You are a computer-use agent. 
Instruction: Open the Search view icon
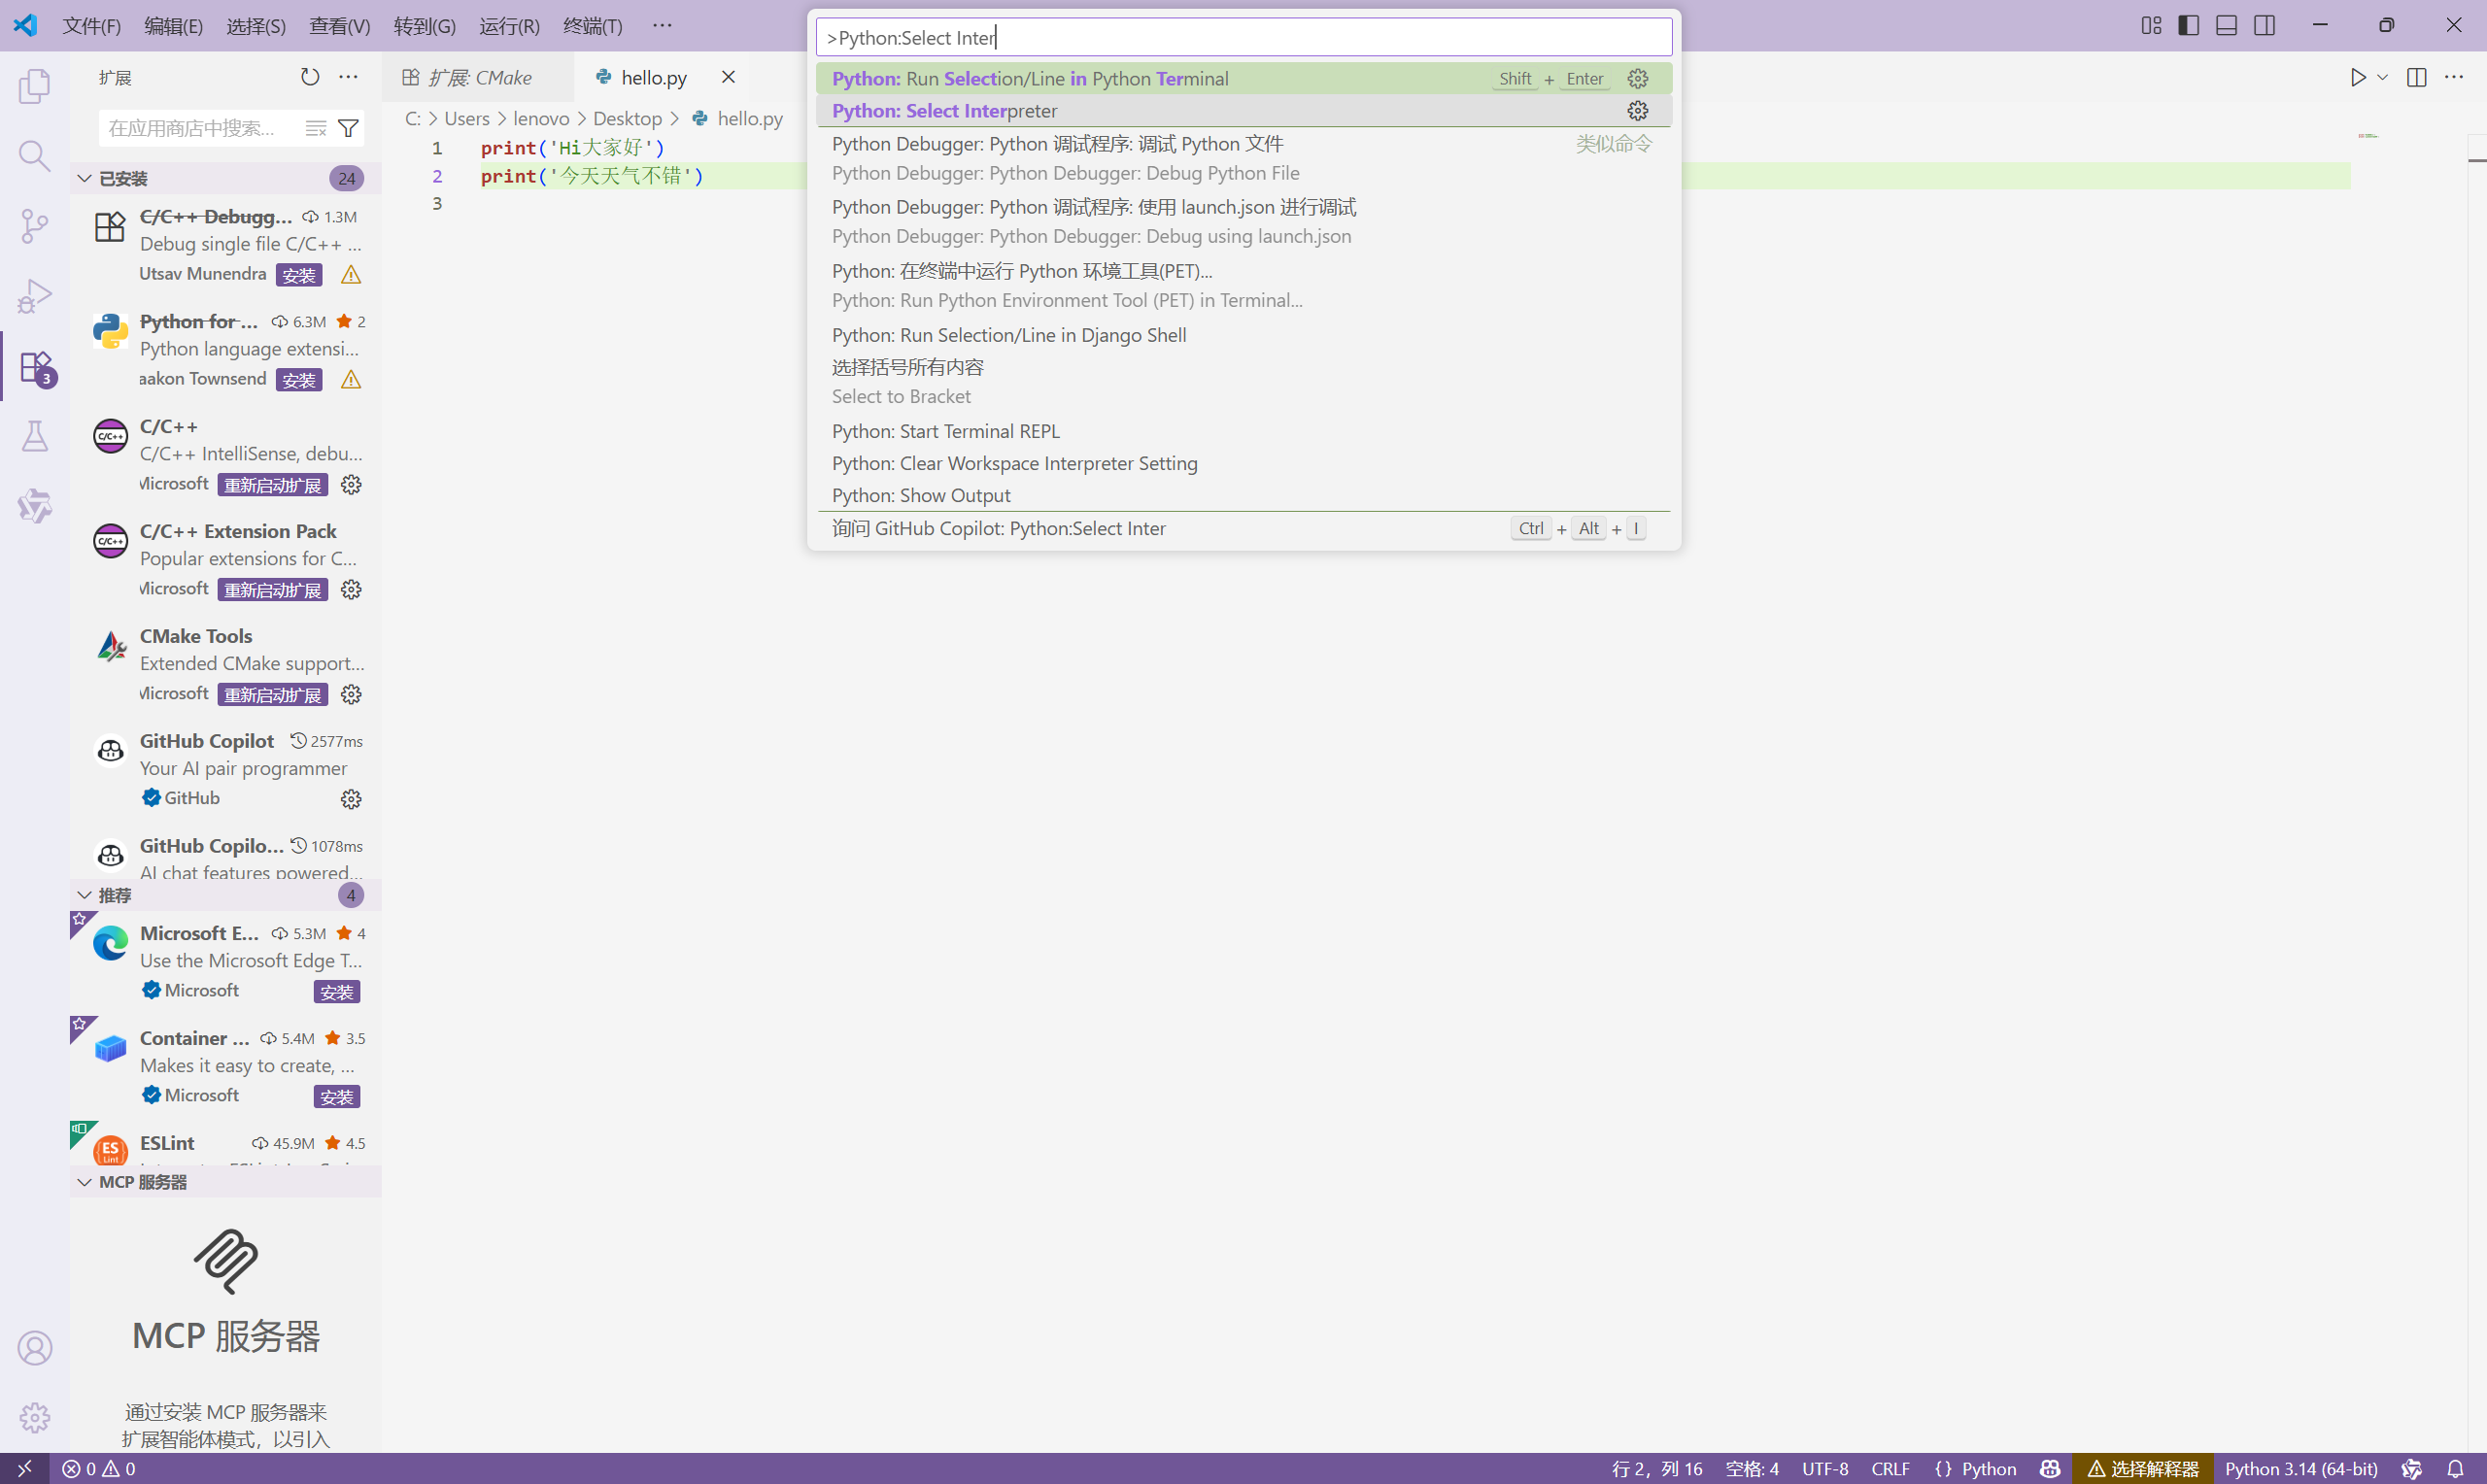(x=35, y=156)
